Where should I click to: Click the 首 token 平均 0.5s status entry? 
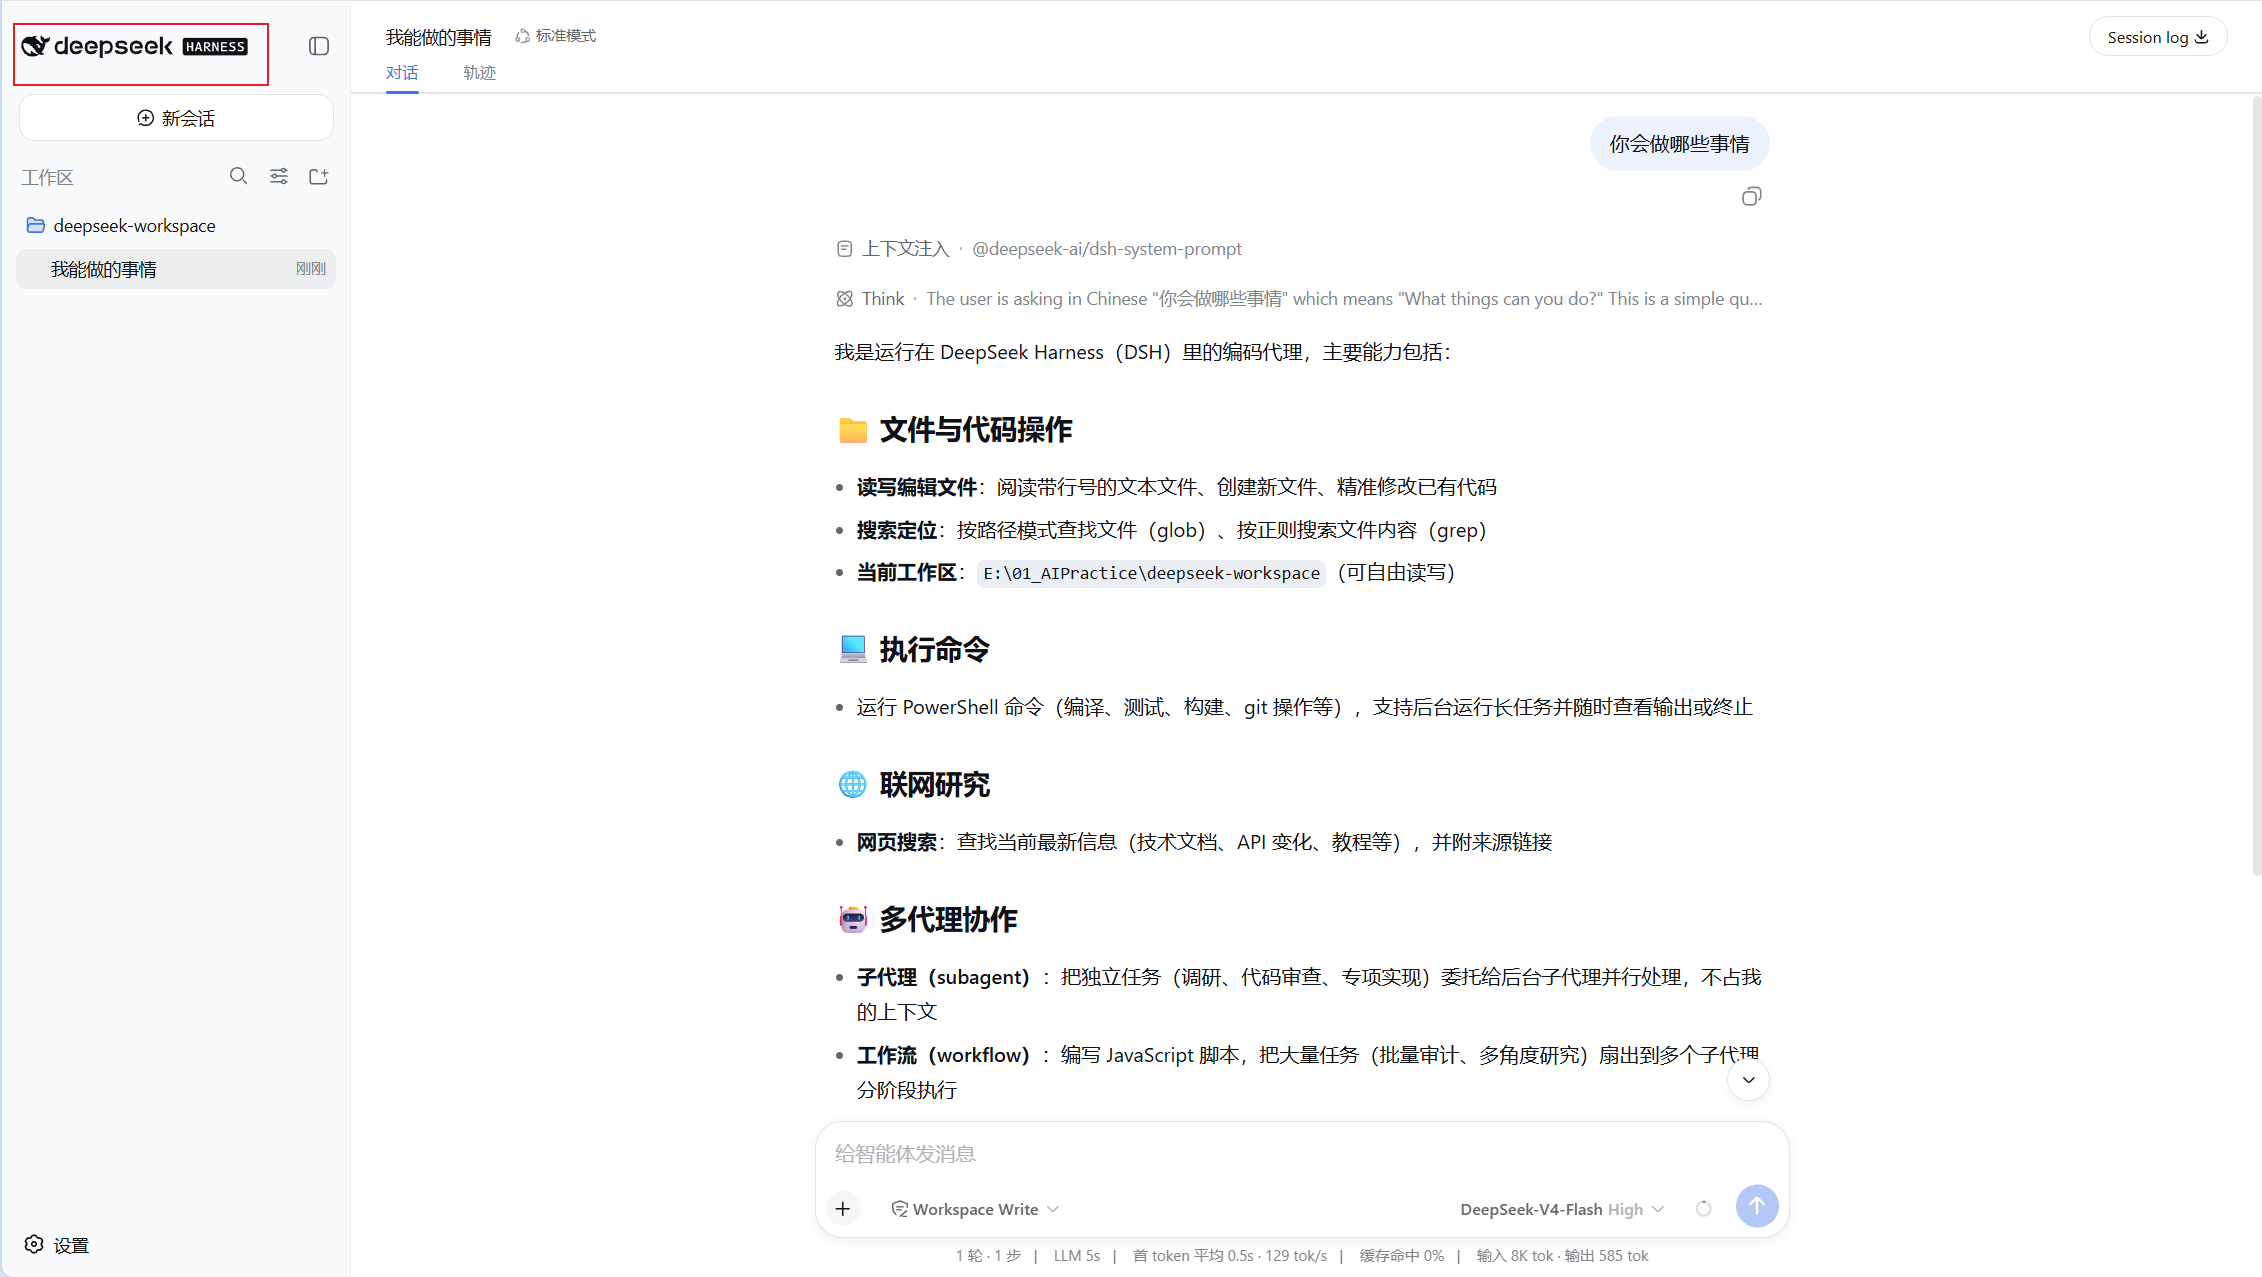click(x=1193, y=1256)
